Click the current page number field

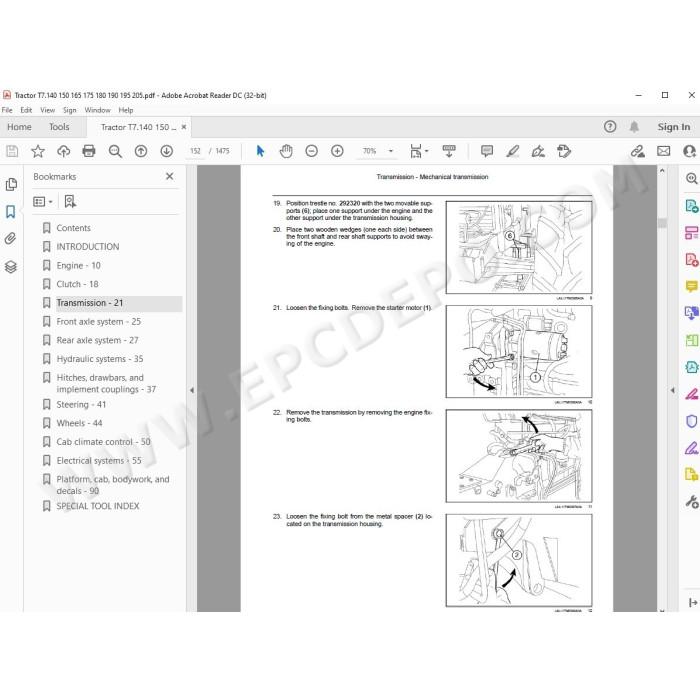pyautogui.click(x=196, y=151)
